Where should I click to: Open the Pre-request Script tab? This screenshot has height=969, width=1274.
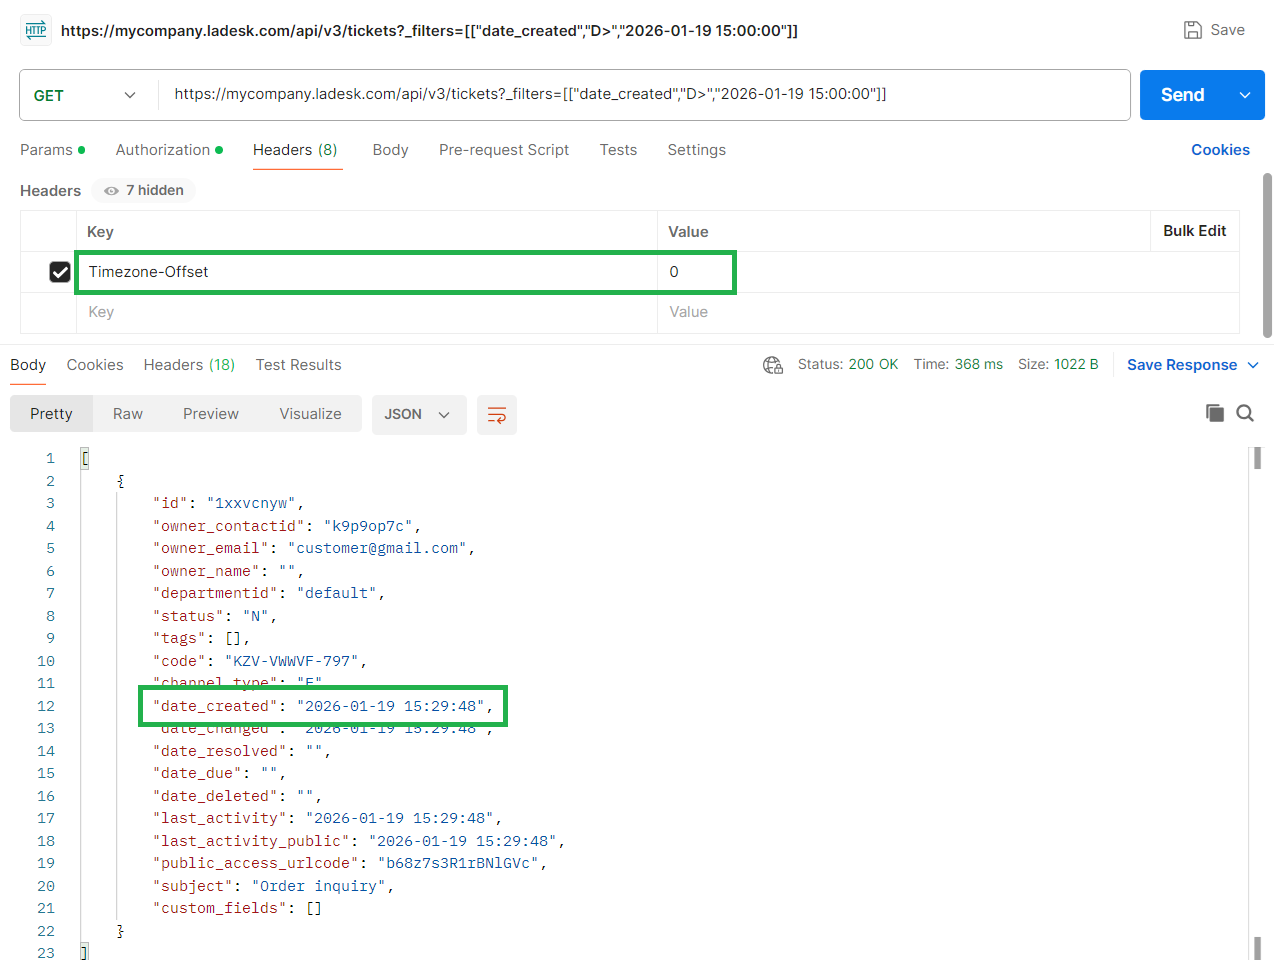tap(503, 150)
